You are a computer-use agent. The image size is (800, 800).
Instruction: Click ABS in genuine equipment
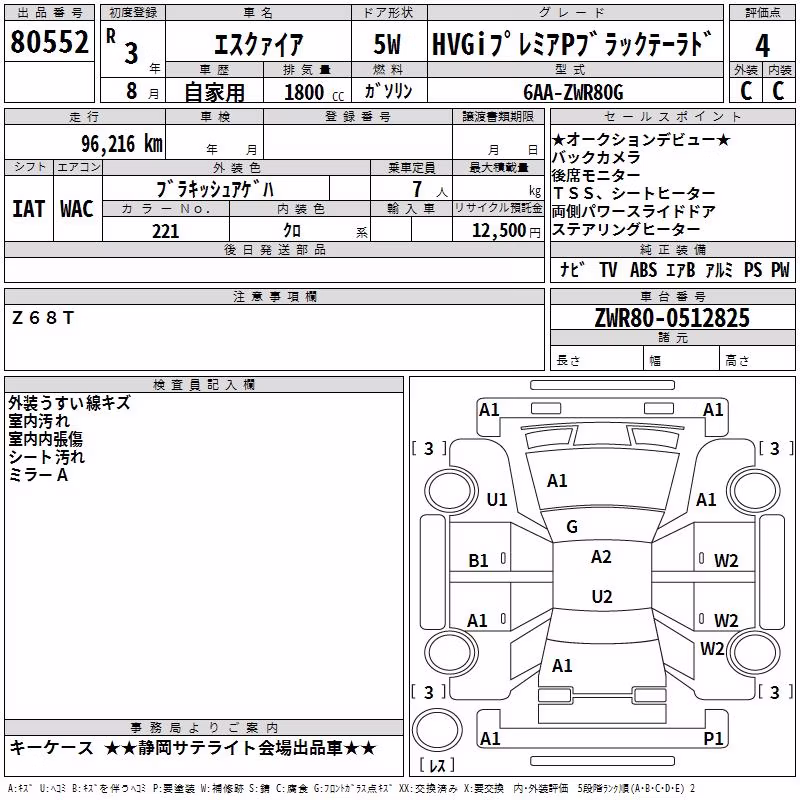643,269
